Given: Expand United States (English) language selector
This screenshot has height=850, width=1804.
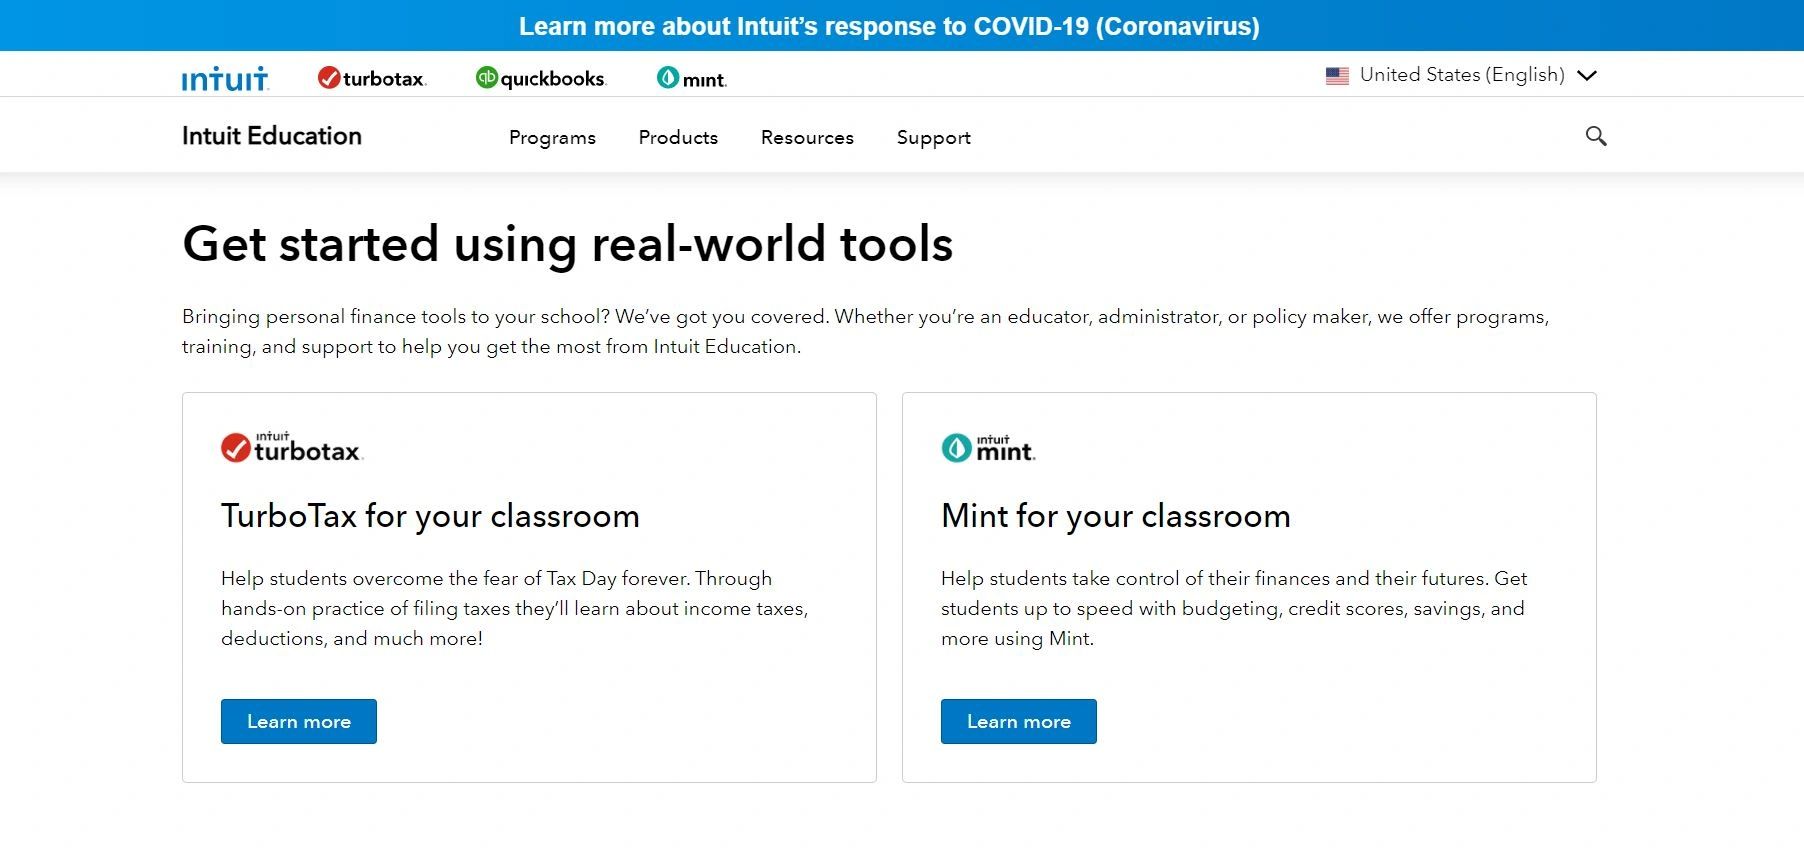Looking at the screenshot, I should coord(1462,75).
